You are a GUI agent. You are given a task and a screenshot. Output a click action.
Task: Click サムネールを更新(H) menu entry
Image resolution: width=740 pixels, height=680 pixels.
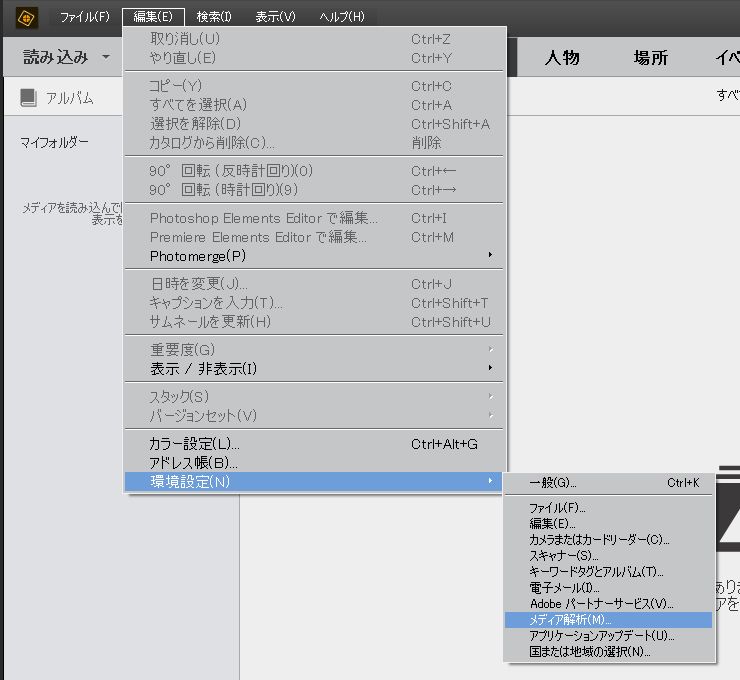click(314, 322)
